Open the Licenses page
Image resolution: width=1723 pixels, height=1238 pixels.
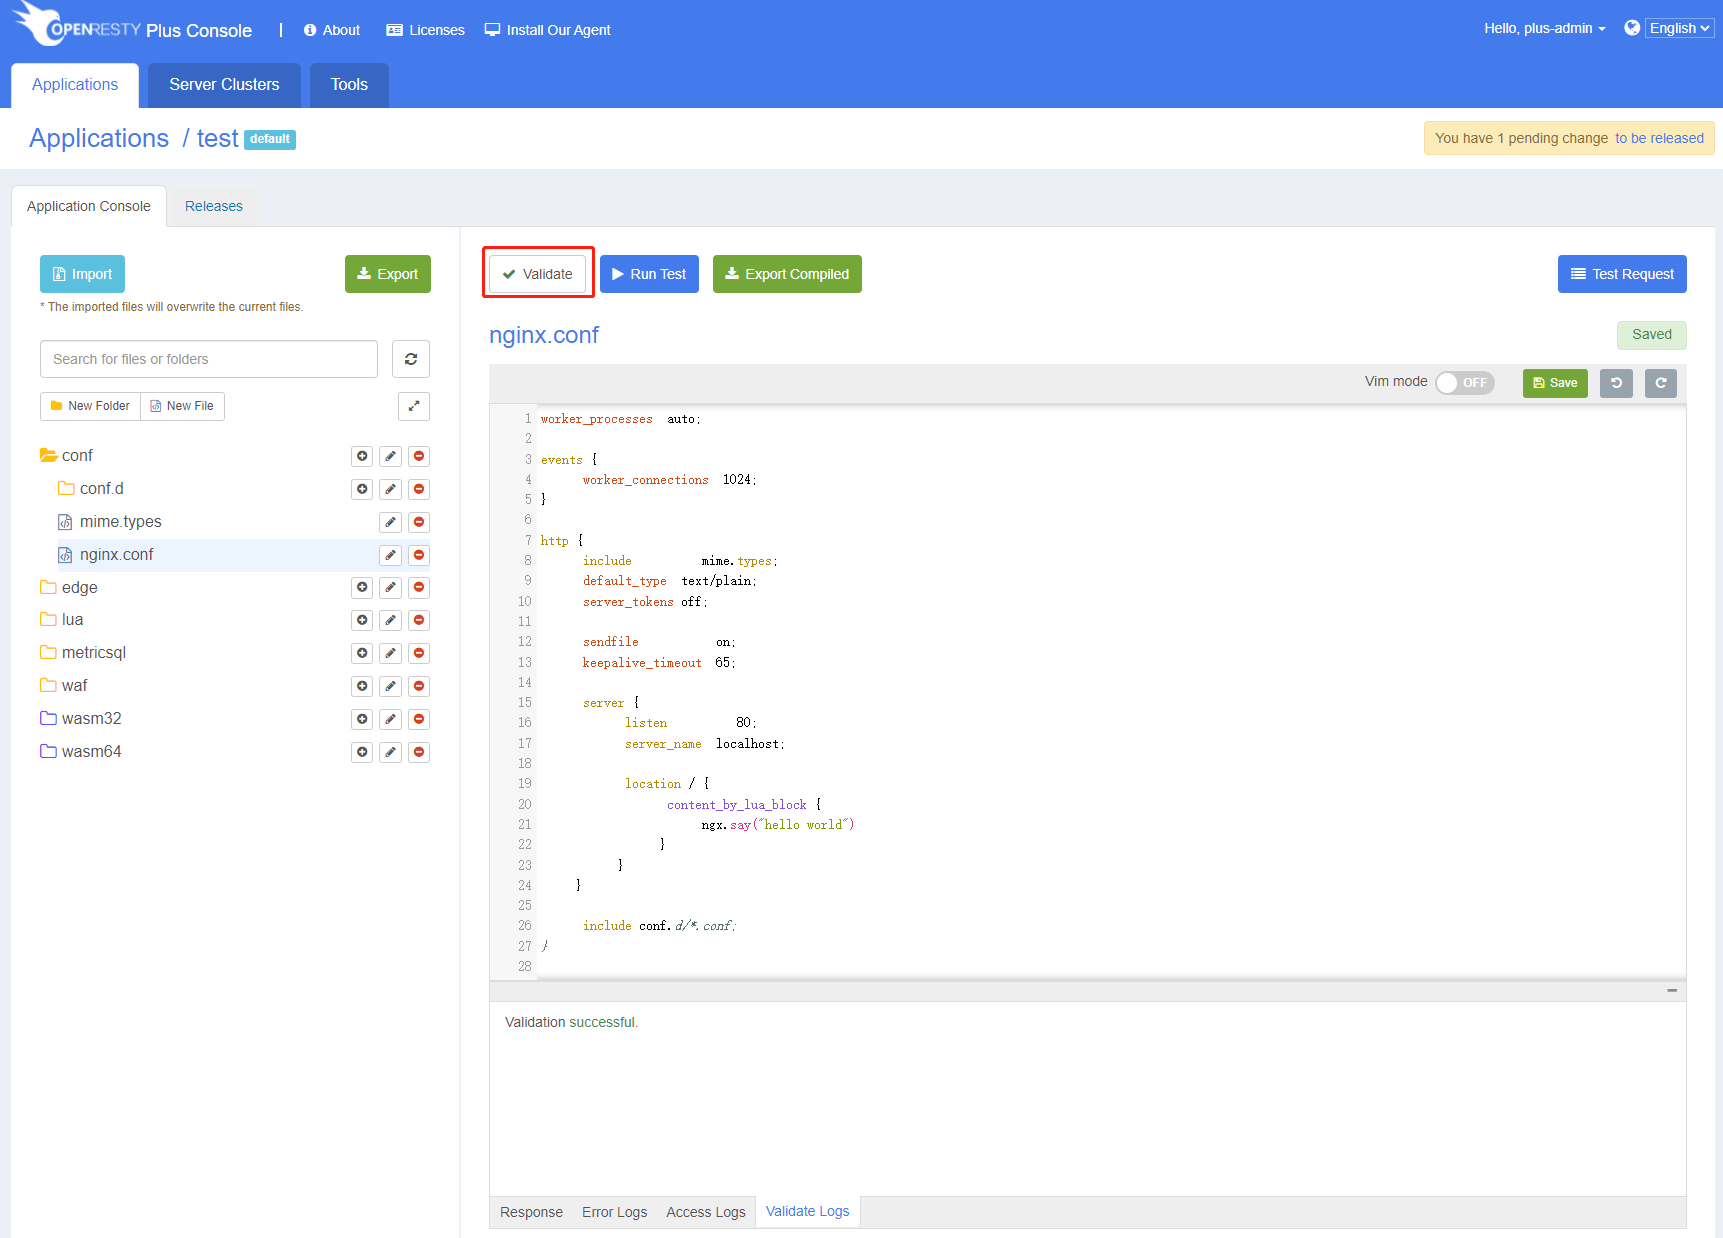426,30
